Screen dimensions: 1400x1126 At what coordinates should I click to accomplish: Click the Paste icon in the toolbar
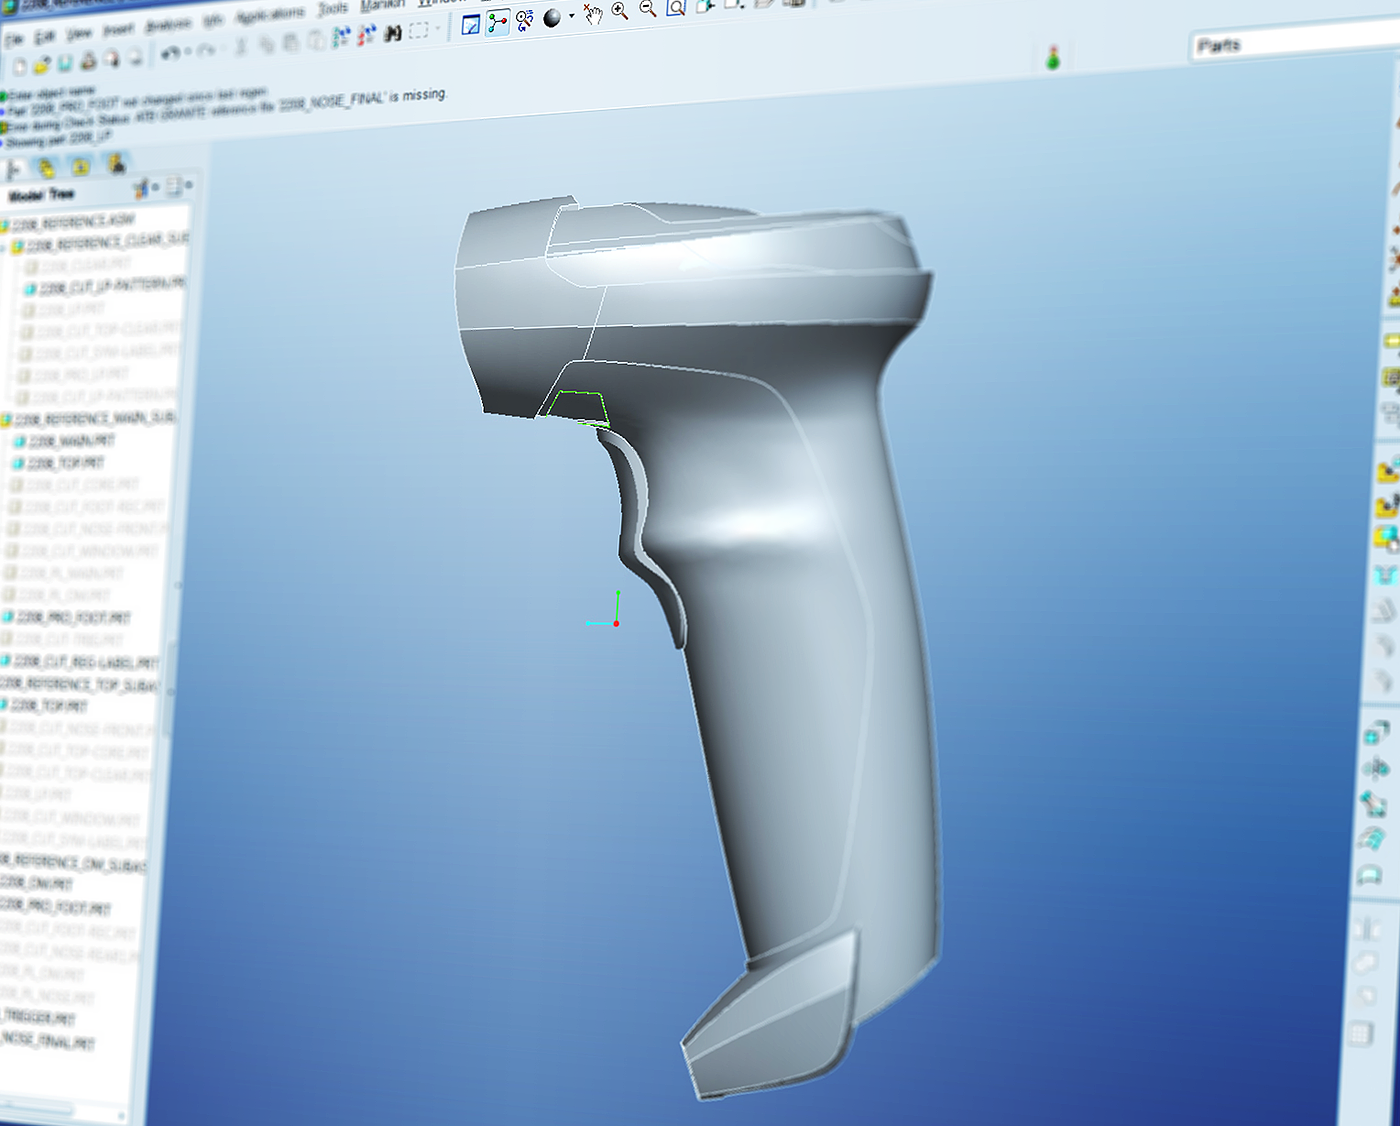pos(290,42)
